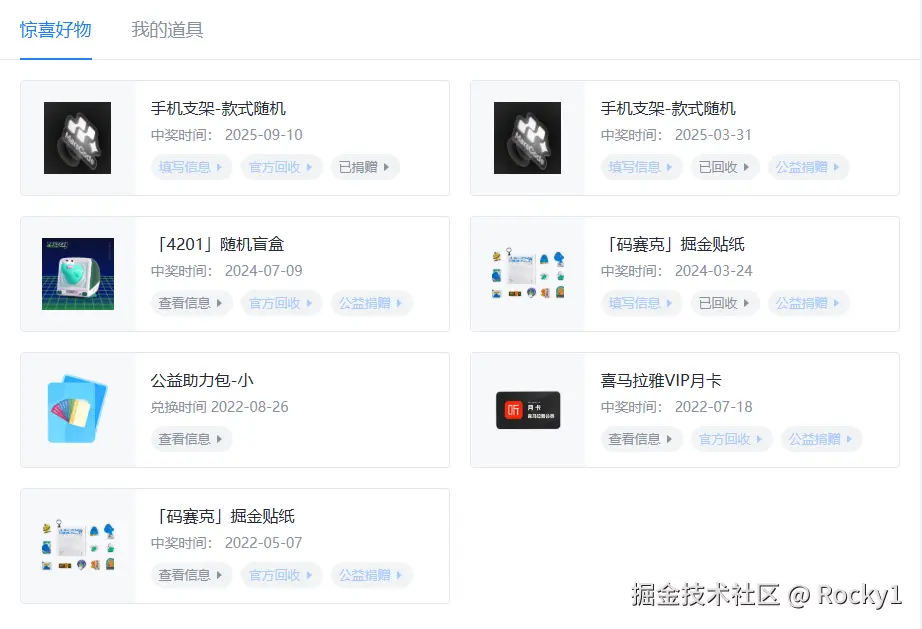This screenshot has width=922, height=629.
Task: Click the dark 手机支架 product thumbnail
Action: click(77, 137)
